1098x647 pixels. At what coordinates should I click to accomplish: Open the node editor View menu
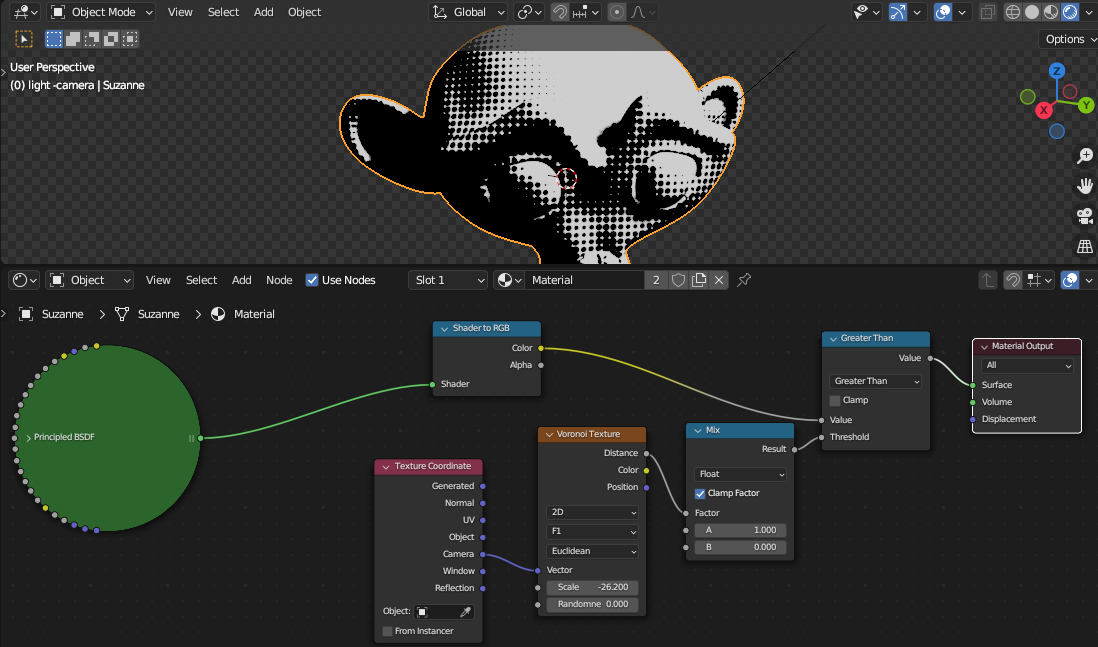coord(158,280)
